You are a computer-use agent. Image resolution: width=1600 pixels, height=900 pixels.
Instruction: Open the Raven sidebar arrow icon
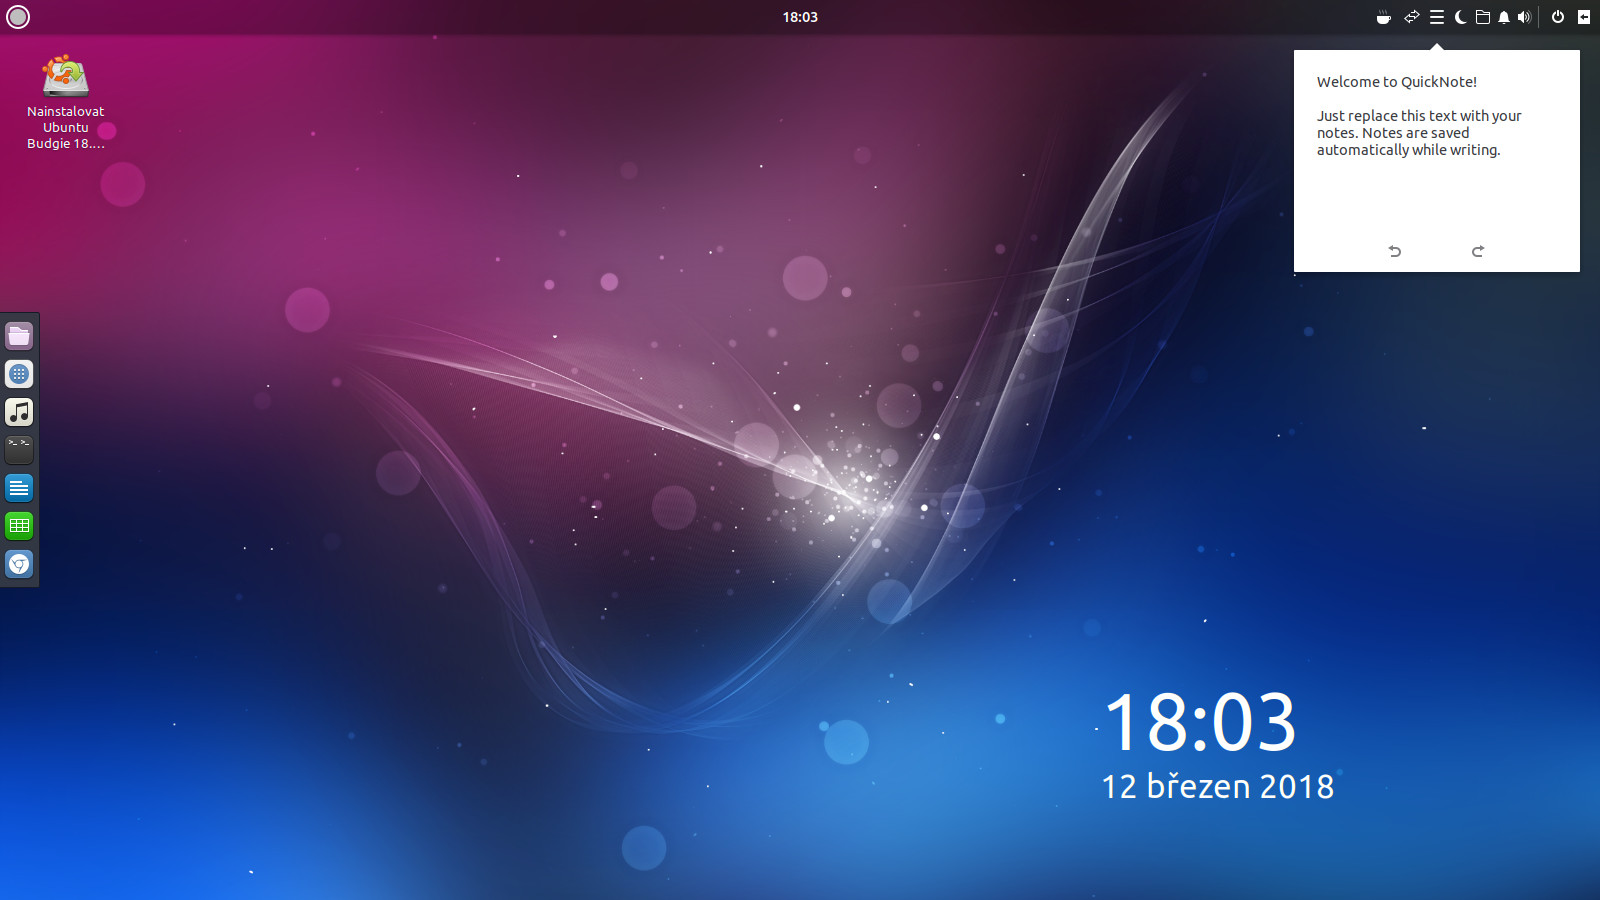coord(1584,17)
